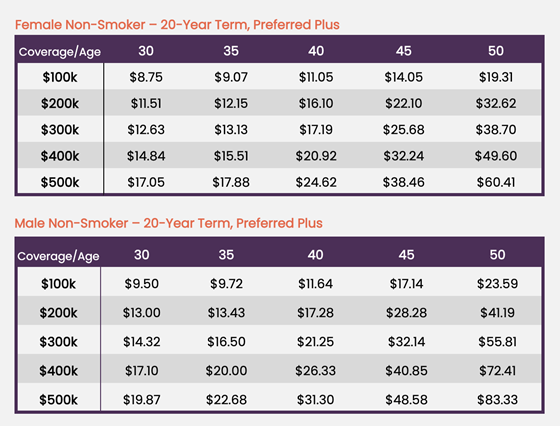Viewport: 560px width, 426px height.
Task: Select male $500k age 50 rate $83.33
Action: (x=497, y=400)
